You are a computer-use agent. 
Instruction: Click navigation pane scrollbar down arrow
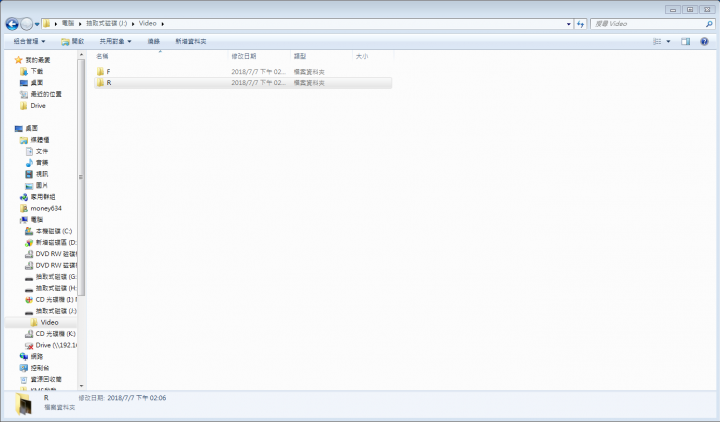coord(81,386)
